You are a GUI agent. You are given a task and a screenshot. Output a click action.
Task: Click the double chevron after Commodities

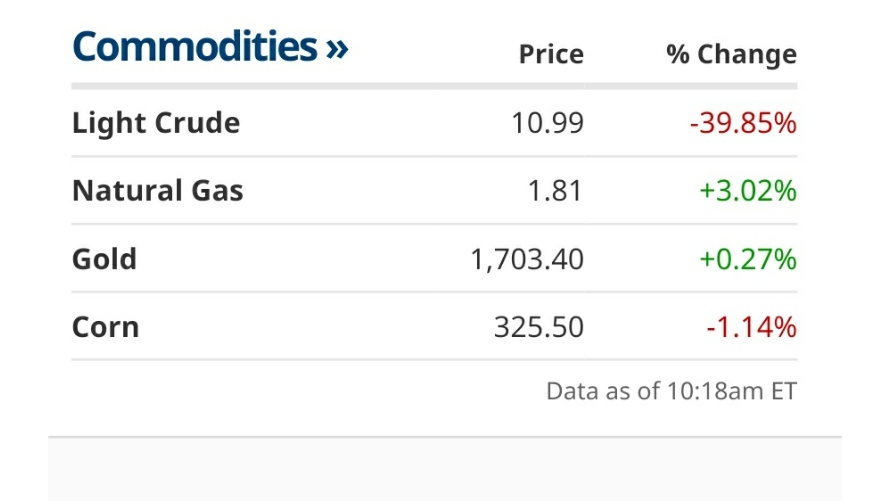tap(337, 49)
